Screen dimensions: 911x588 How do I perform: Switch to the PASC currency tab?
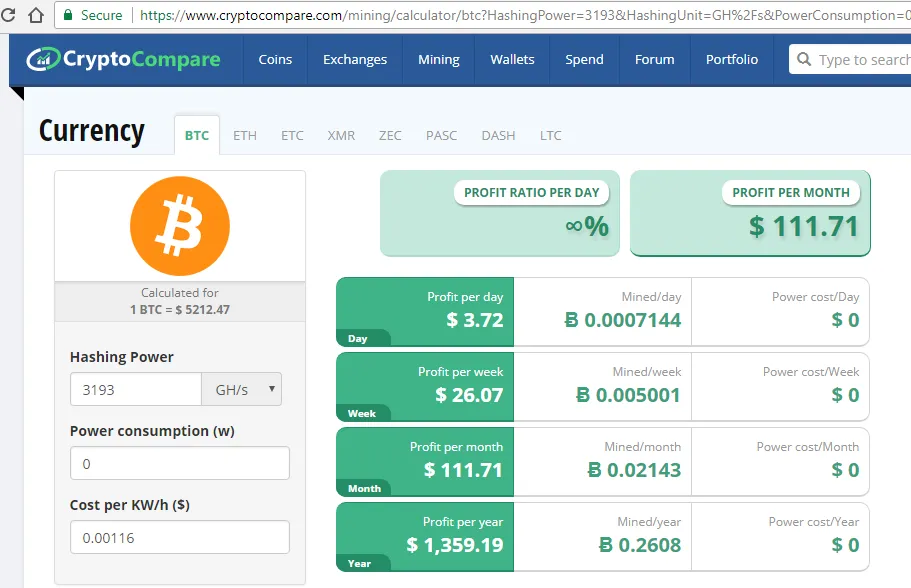coord(442,135)
